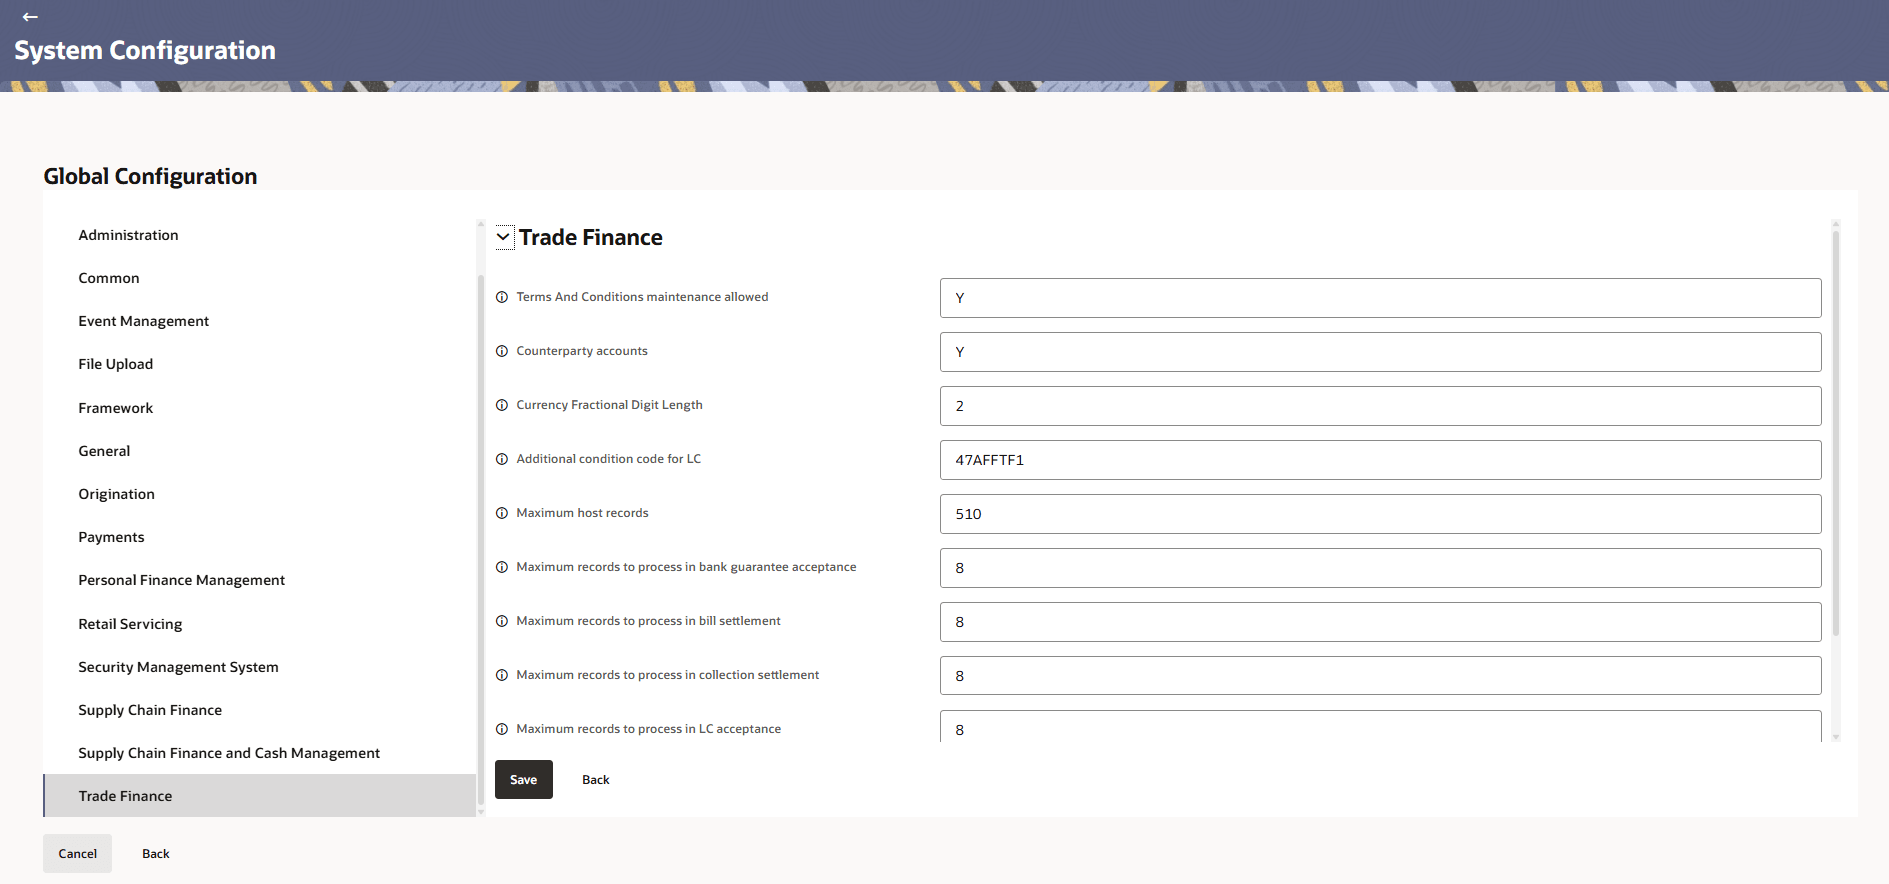Click info icon for collection settlement records
1889x884 pixels.
tap(502, 675)
